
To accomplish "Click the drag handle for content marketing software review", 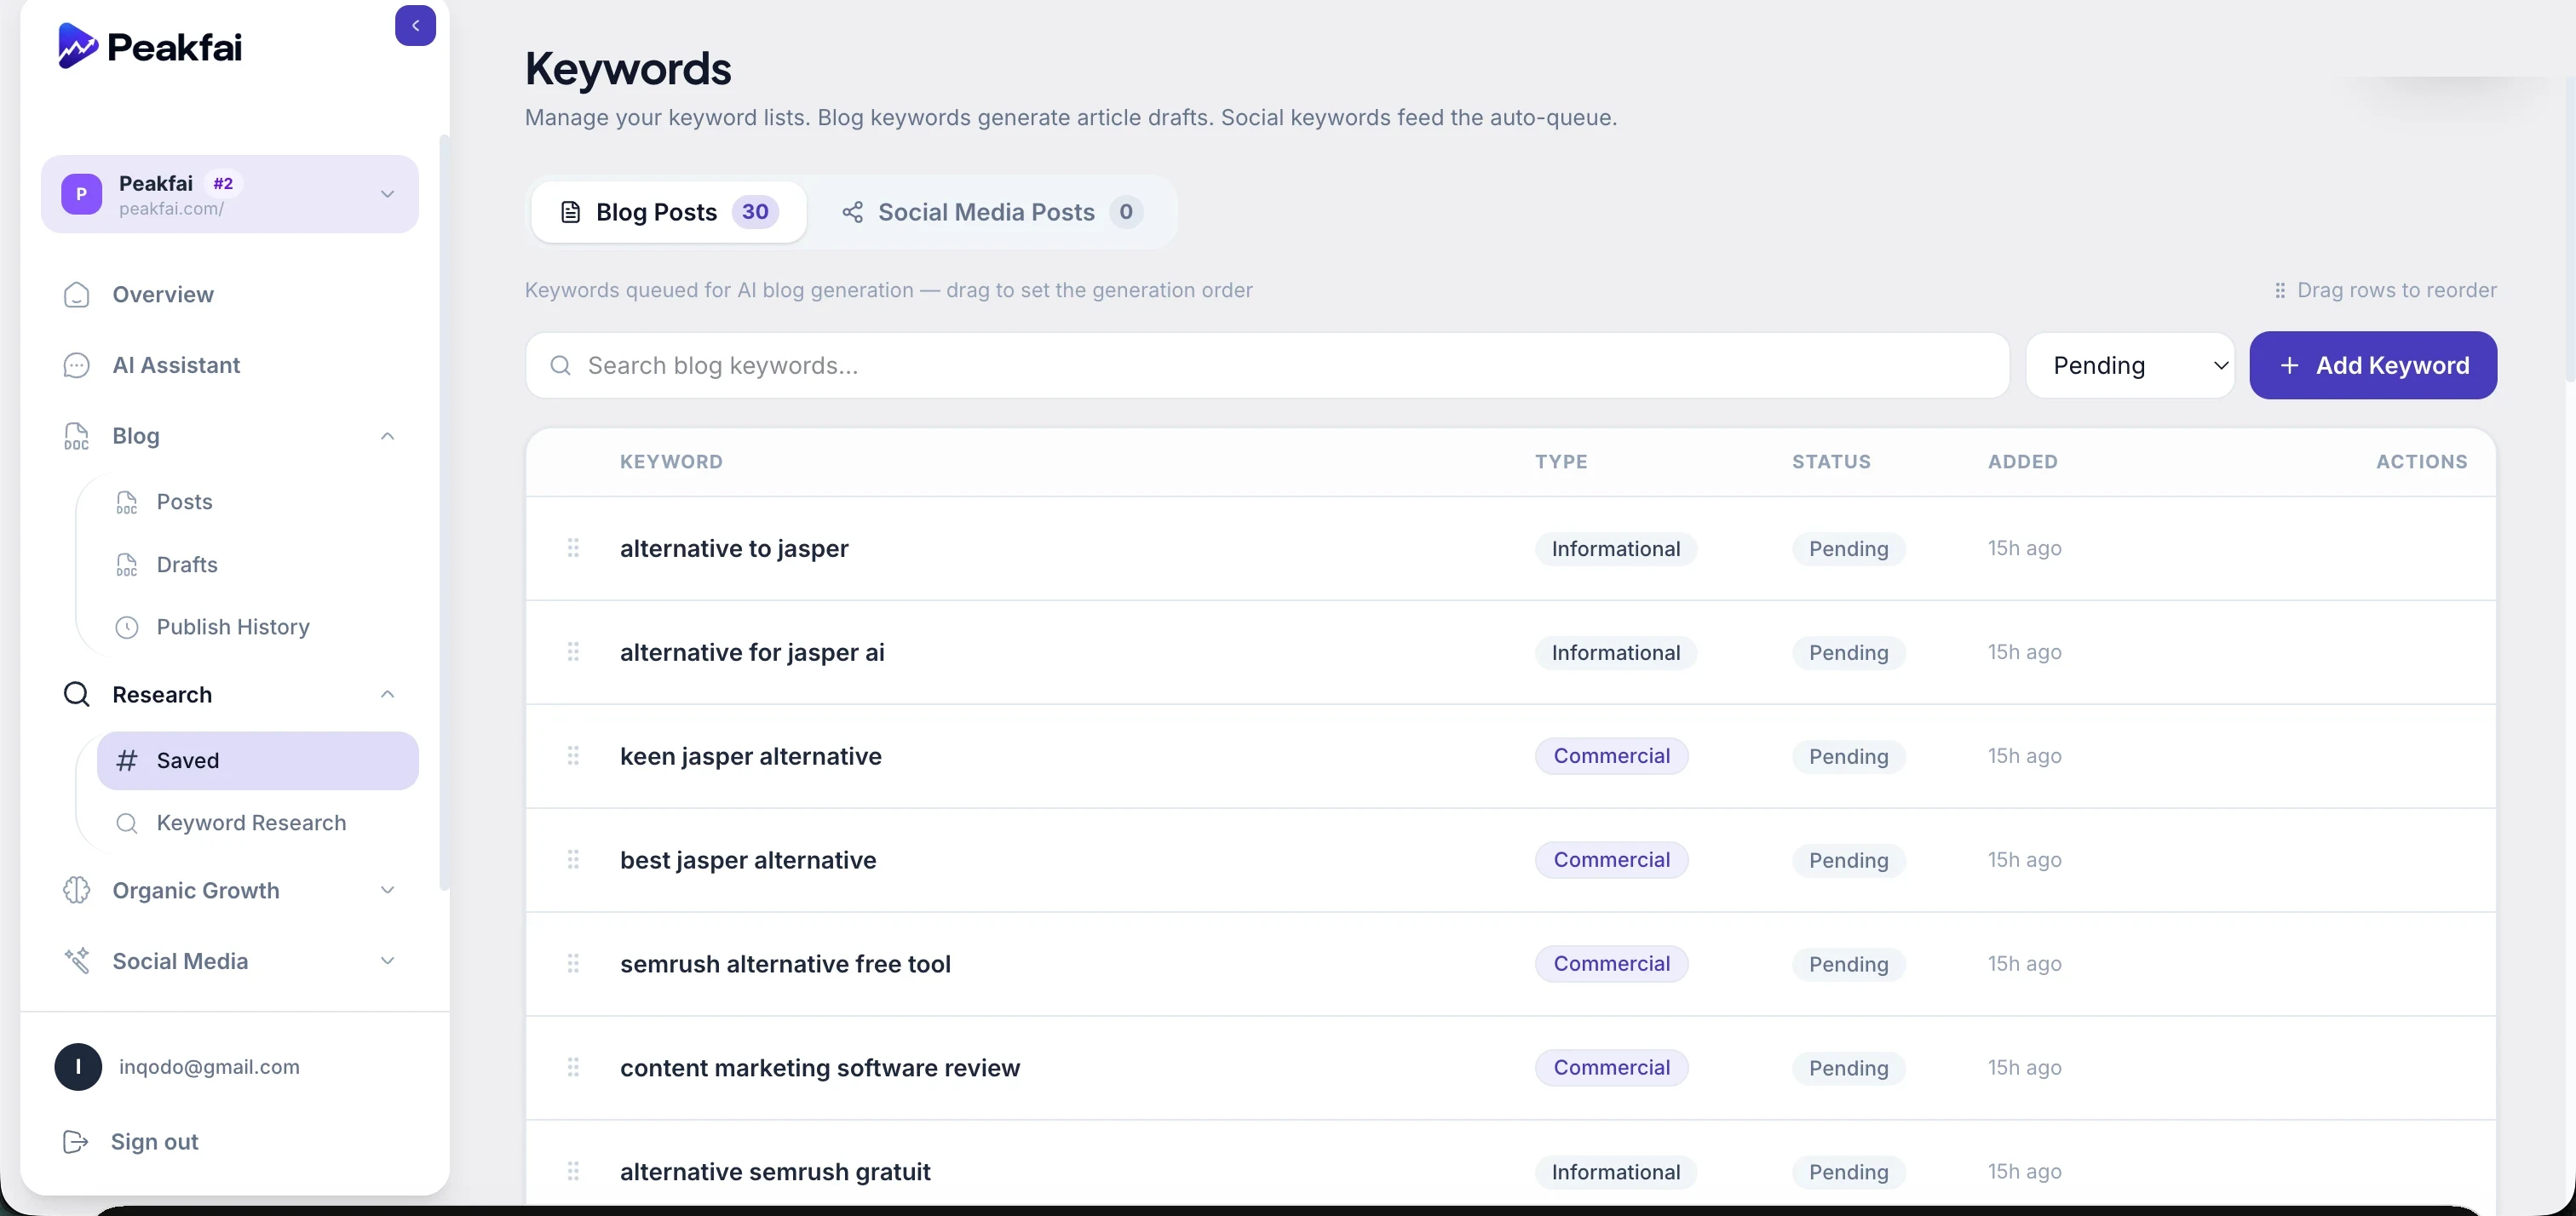I will click(x=573, y=1068).
